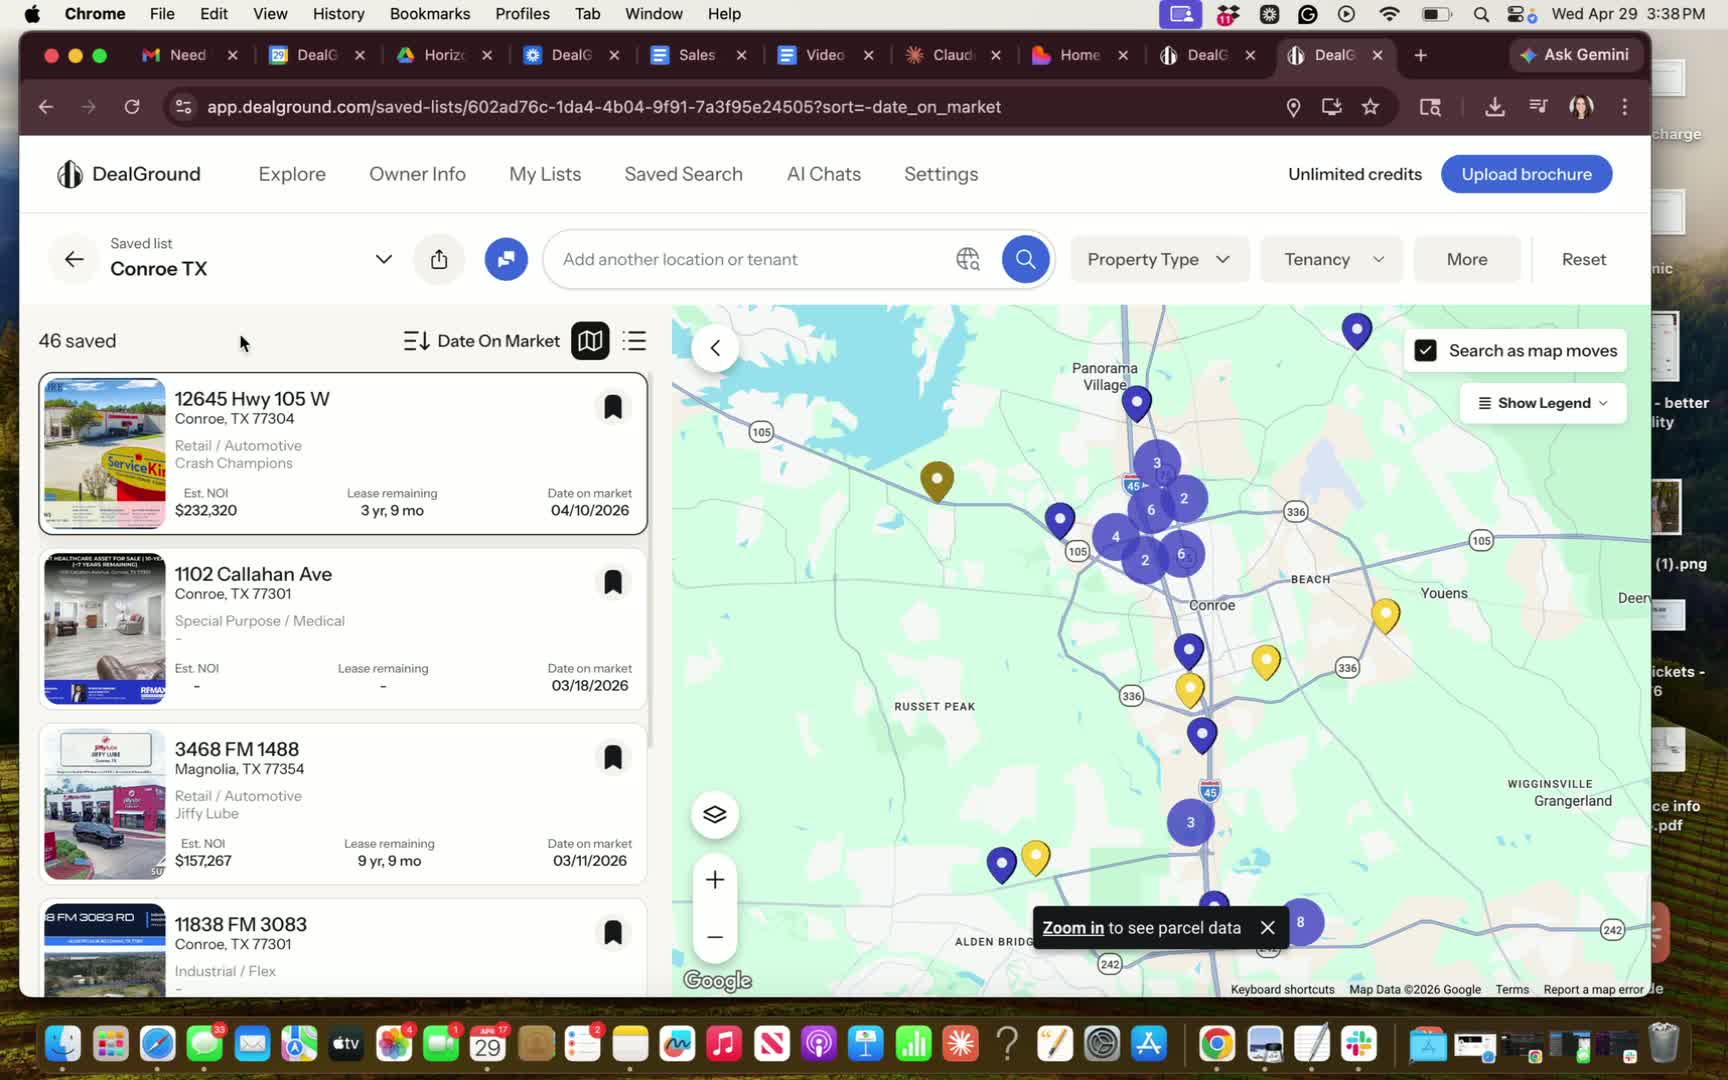
Task: Go to My Lists
Action: tap(545, 174)
